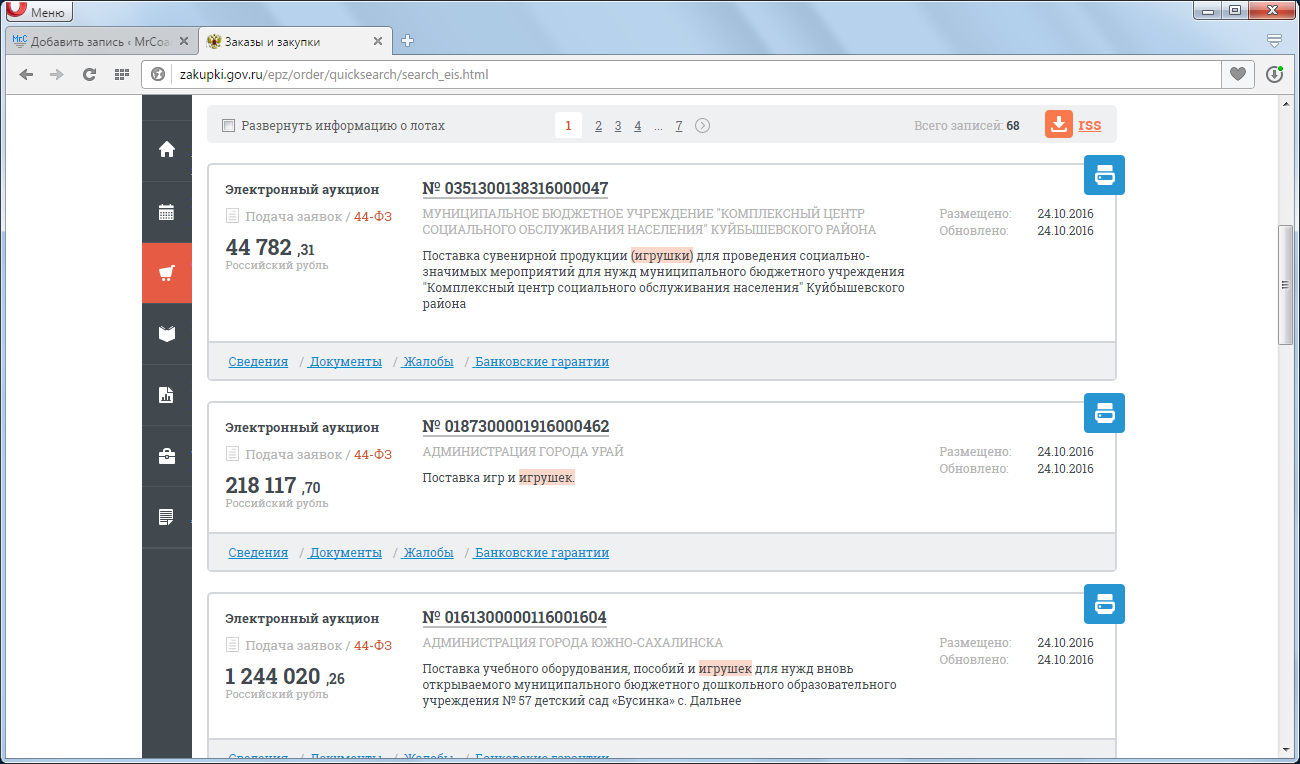
Task: Open a new browser tab
Action: 407,41
